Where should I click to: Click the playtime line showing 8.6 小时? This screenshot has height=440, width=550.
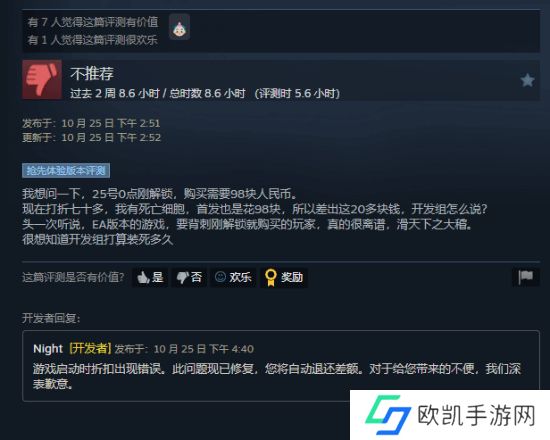pyautogui.click(x=205, y=94)
